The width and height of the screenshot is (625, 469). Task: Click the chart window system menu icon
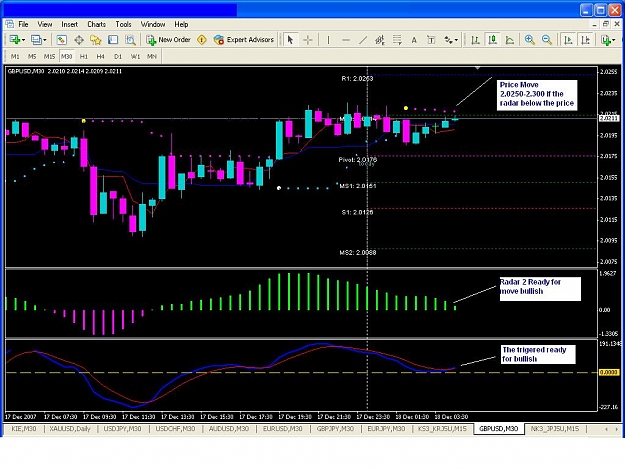click(9, 24)
